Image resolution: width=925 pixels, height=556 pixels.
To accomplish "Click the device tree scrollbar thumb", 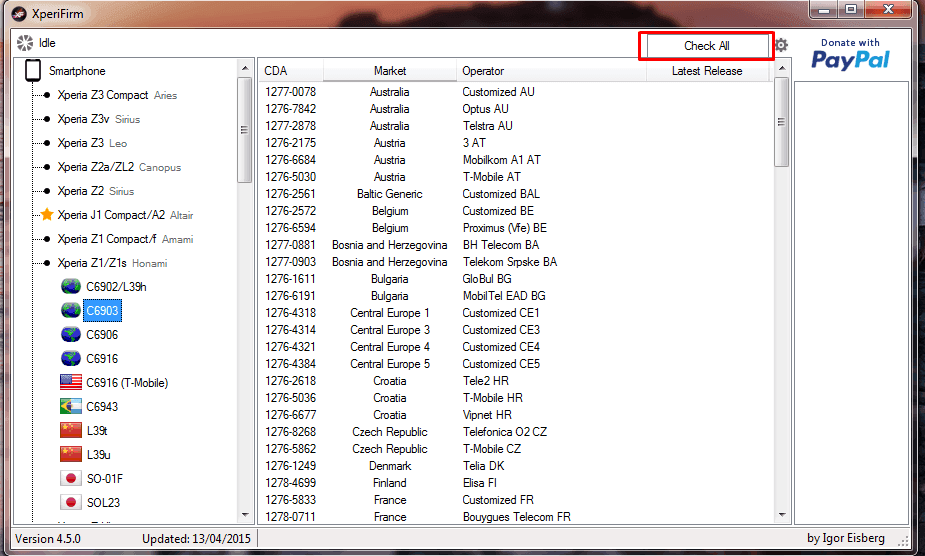I will pos(245,130).
